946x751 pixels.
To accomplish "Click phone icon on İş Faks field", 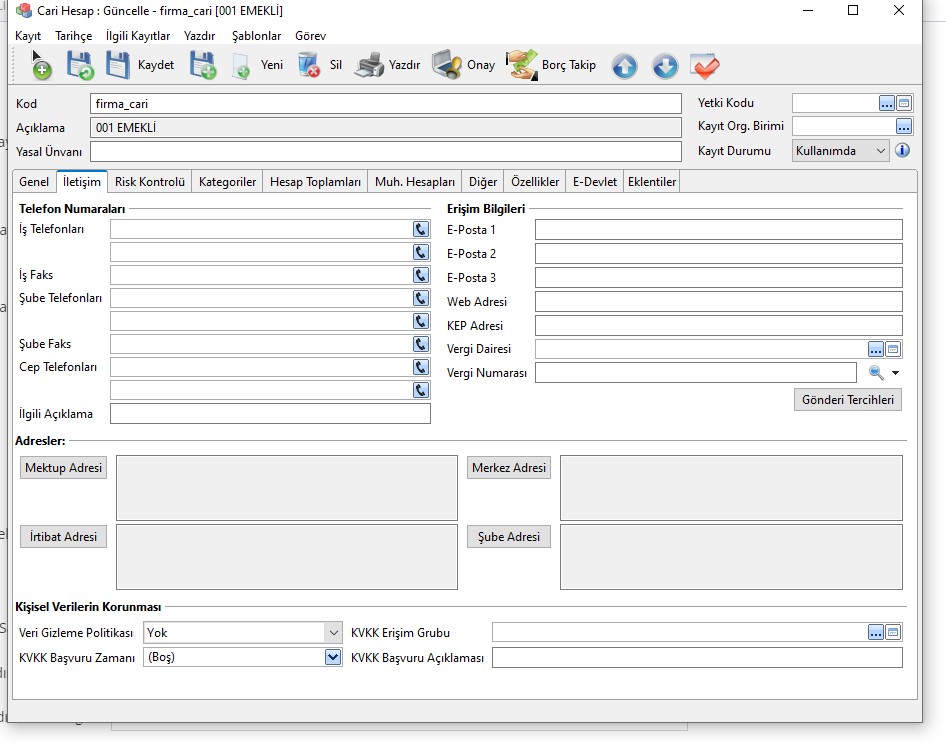I will coord(421,275).
